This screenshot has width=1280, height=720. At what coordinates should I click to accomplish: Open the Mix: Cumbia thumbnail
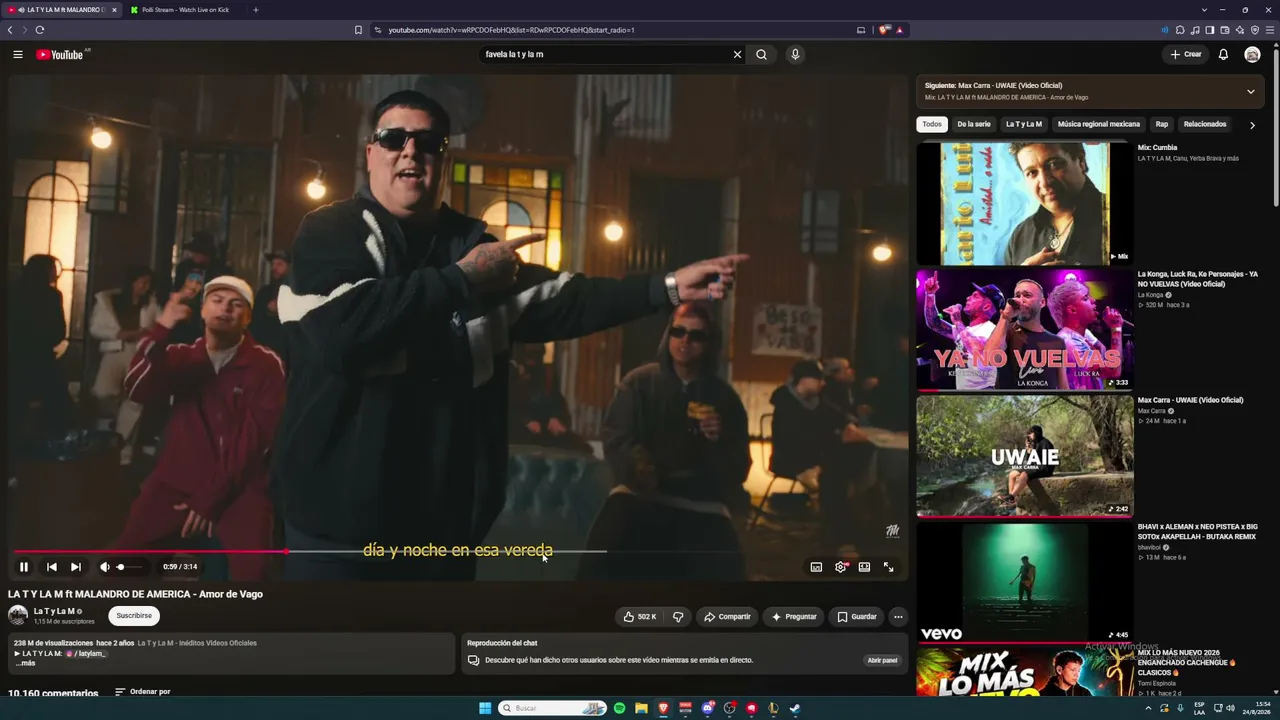(1025, 203)
